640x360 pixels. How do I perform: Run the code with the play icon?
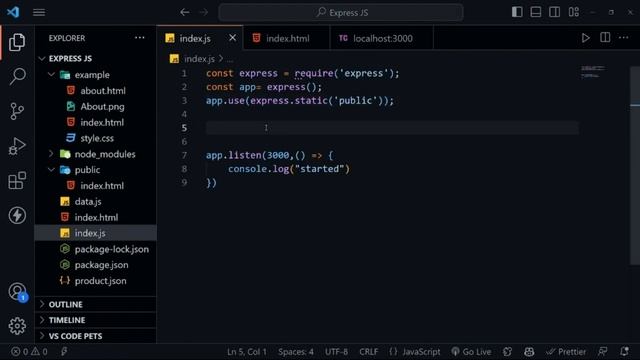pos(585,38)
